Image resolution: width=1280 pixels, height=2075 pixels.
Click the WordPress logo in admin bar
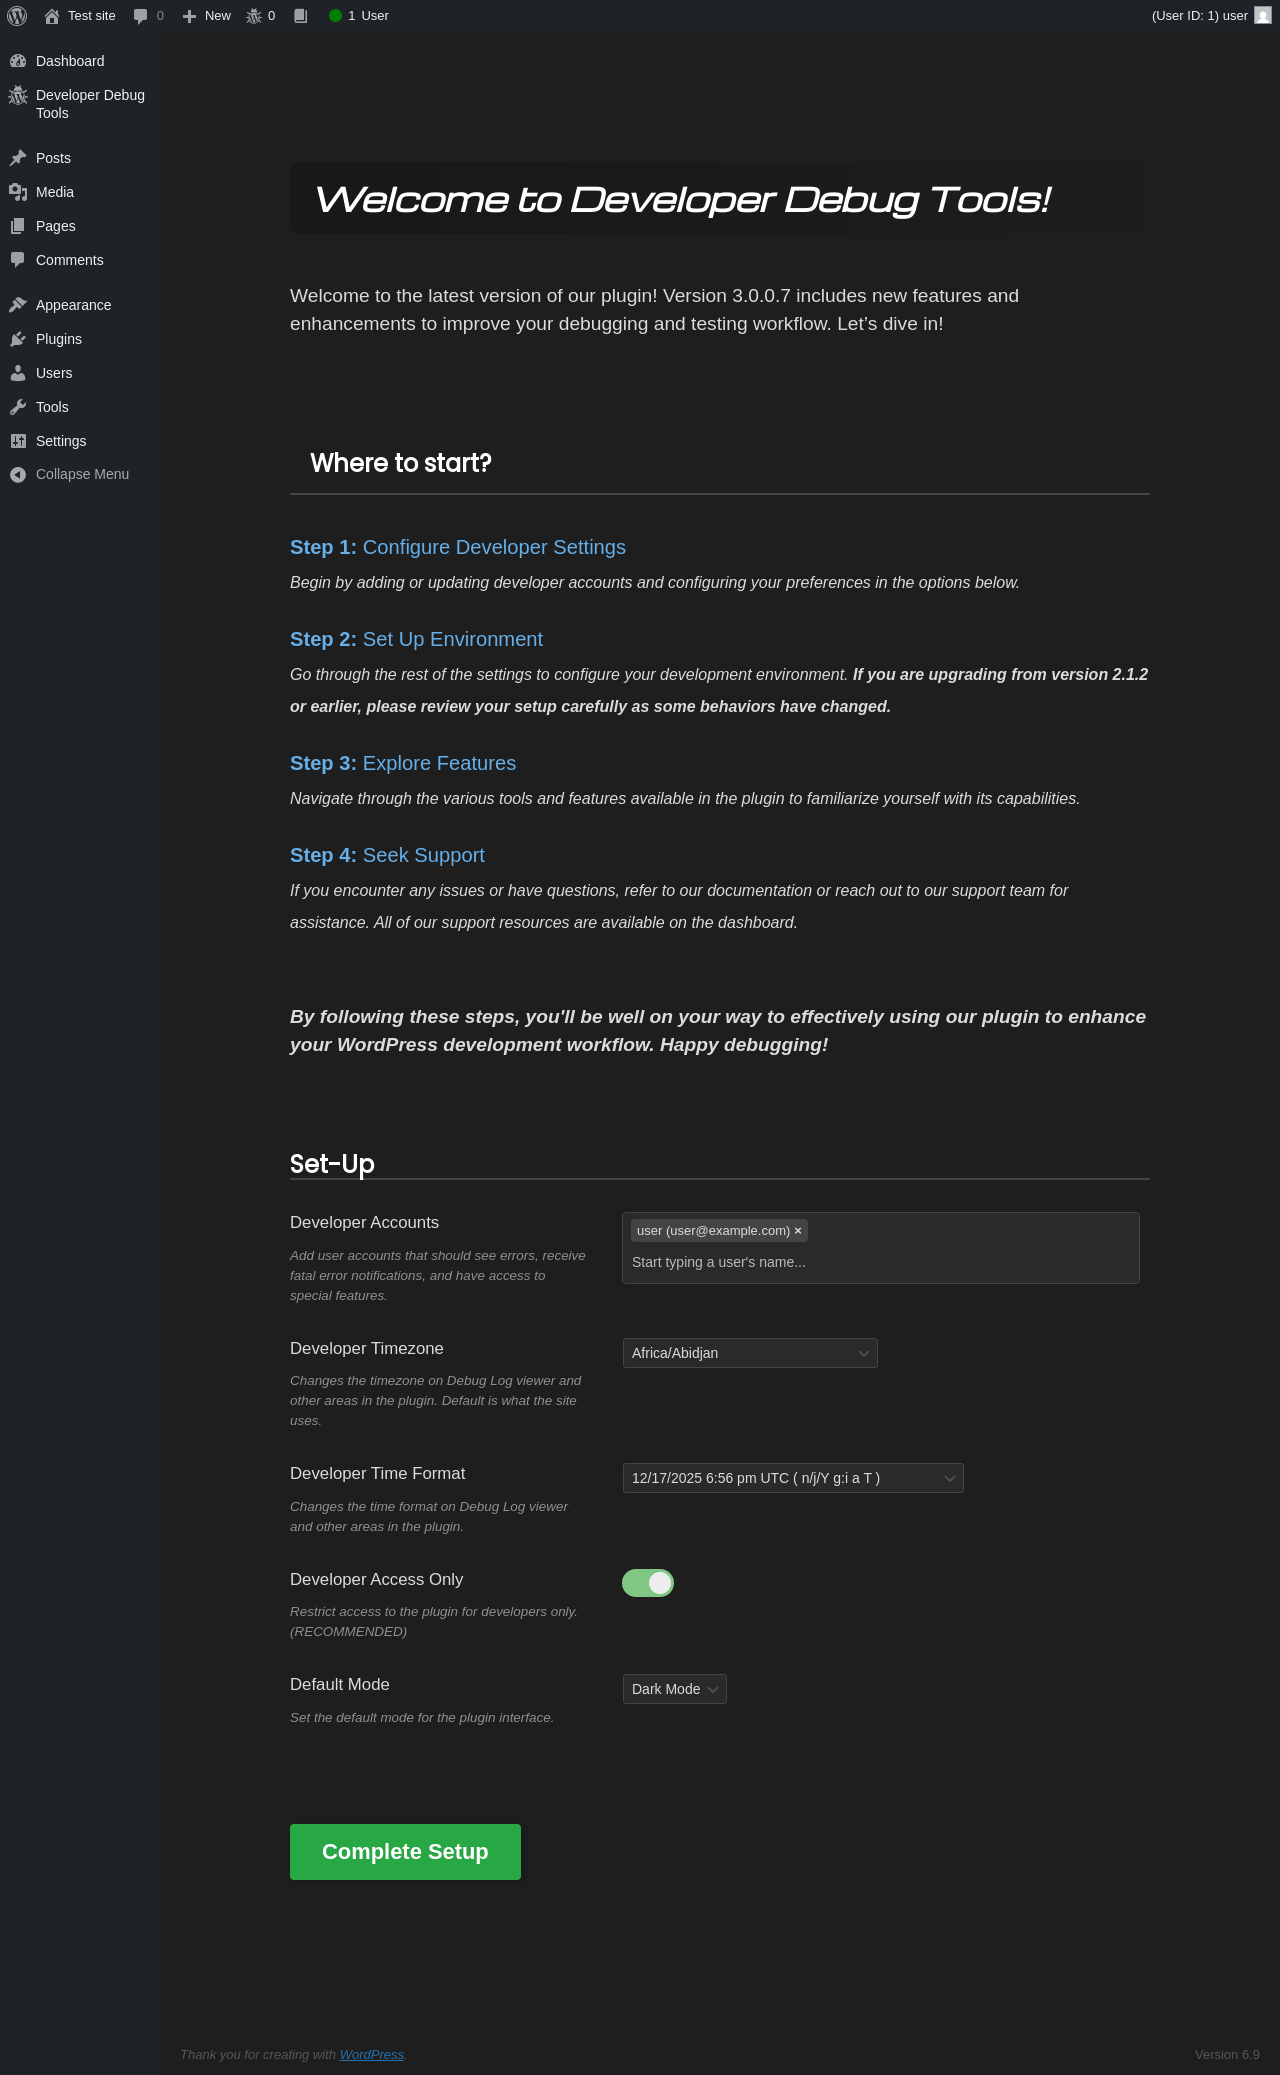click(17, 16)
